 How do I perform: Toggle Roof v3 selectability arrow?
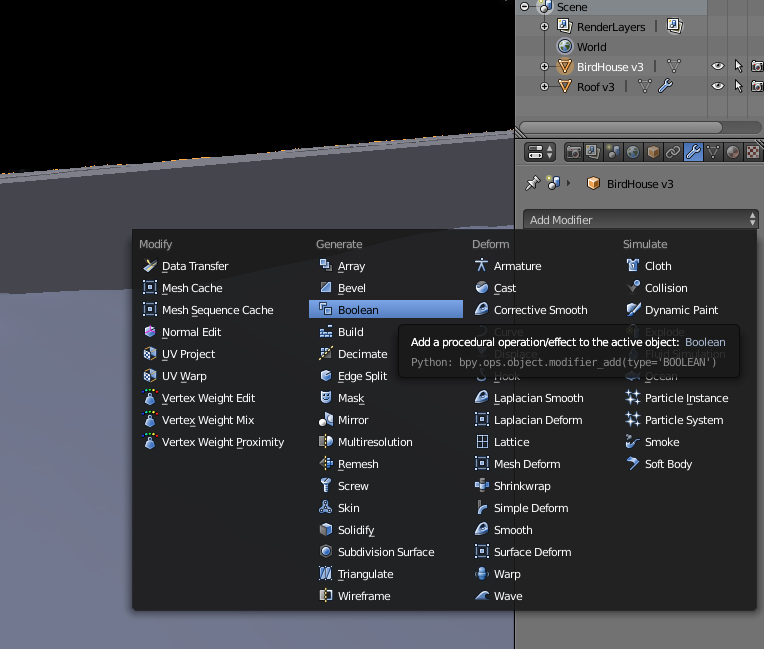pos(739,86)
